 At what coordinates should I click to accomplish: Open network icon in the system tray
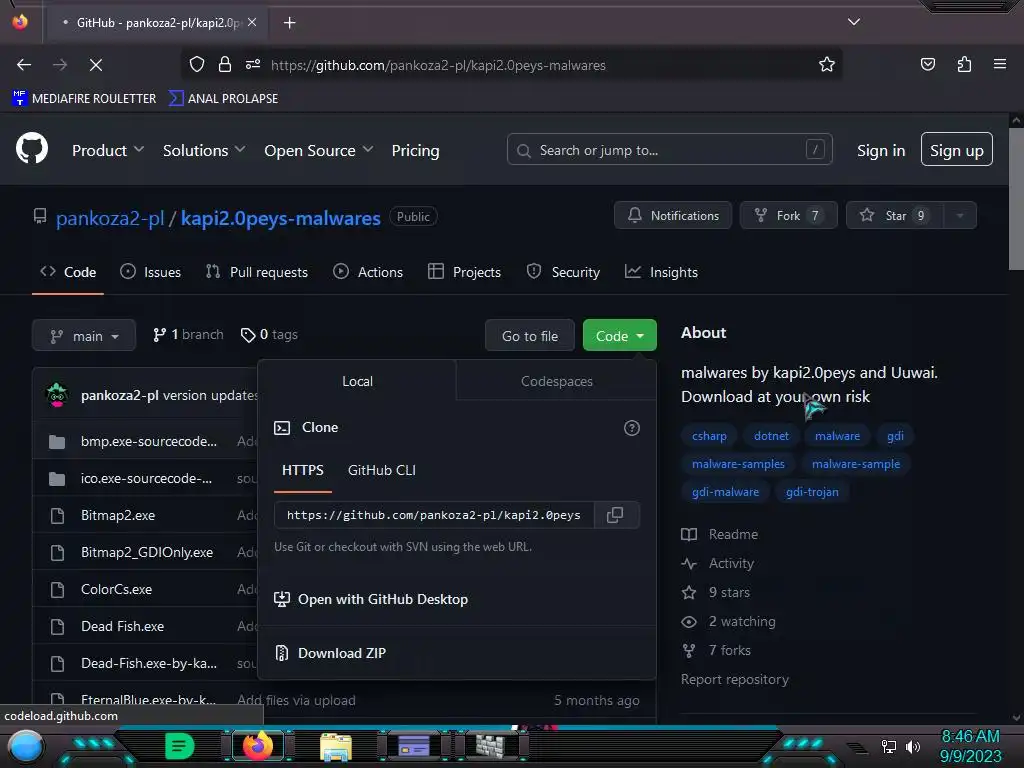[888, 746]
